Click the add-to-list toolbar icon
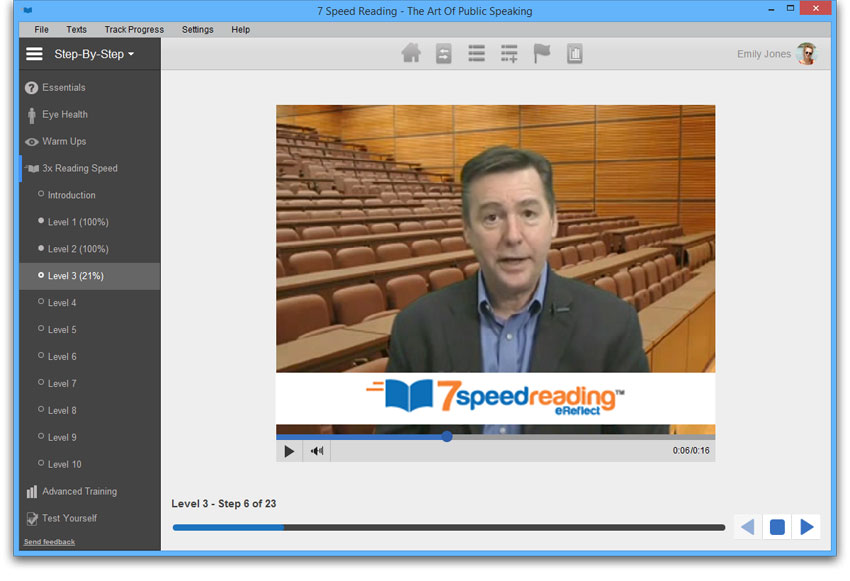The height and width of the screenshot is (581, 850). 509,53
